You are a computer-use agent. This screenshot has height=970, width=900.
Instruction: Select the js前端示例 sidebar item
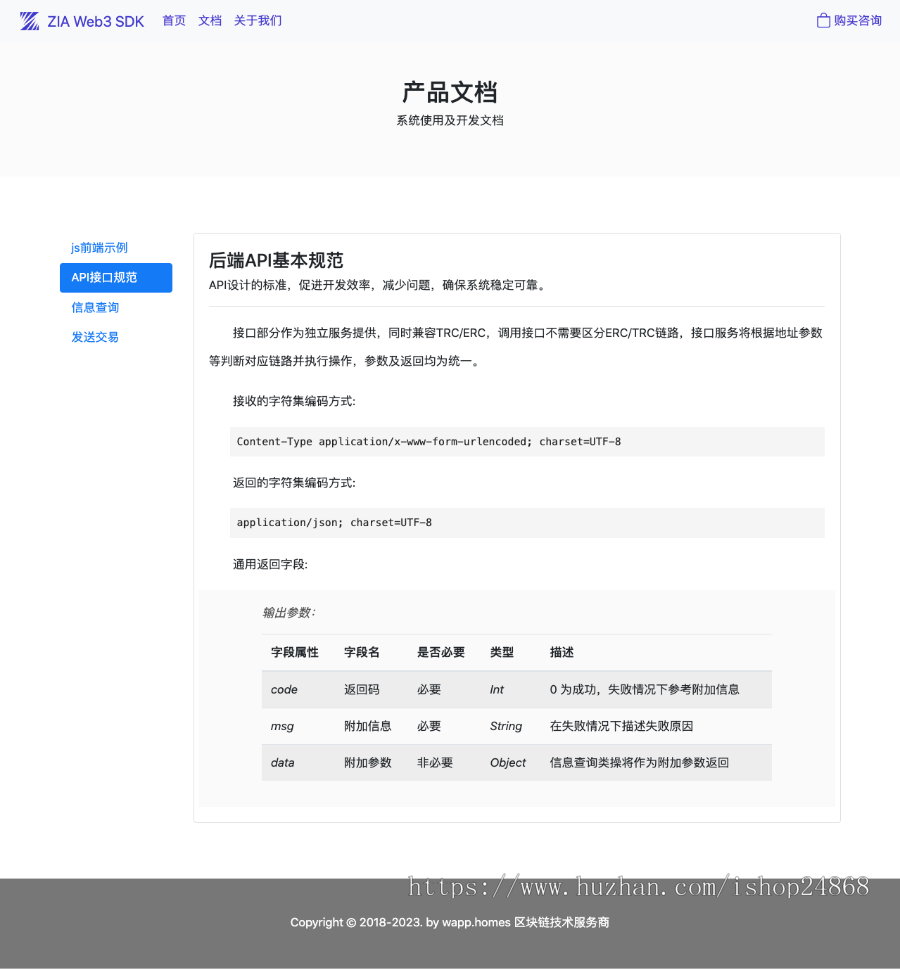coord(99,247)
